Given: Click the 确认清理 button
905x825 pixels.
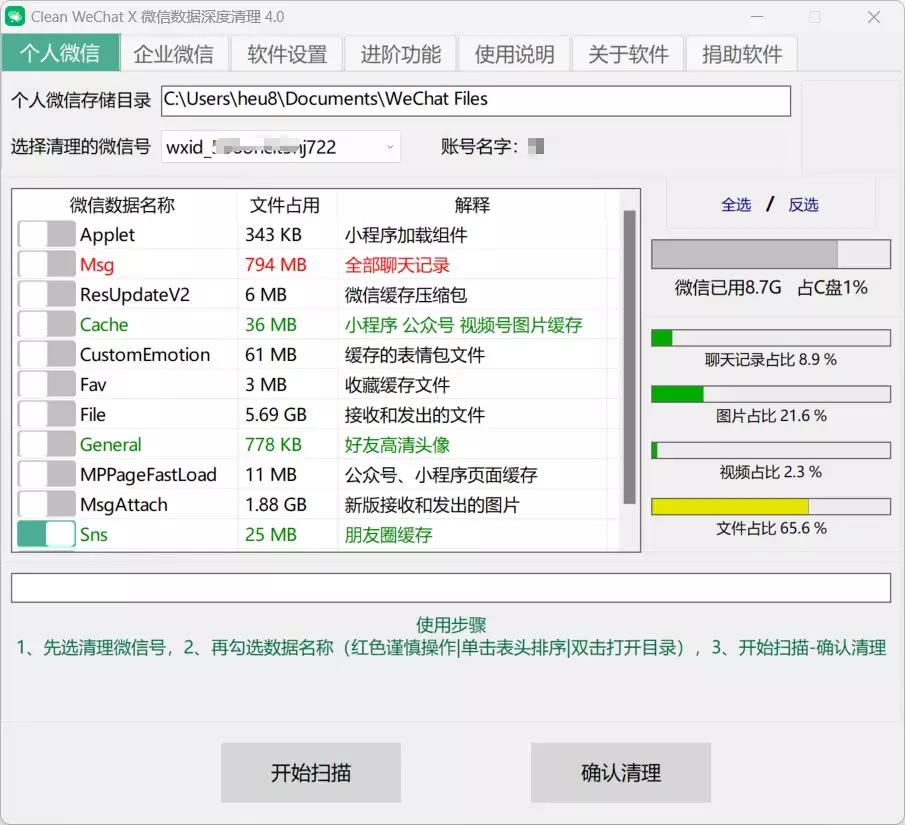Looking at the screenshot, I should [x=620, y=772].
